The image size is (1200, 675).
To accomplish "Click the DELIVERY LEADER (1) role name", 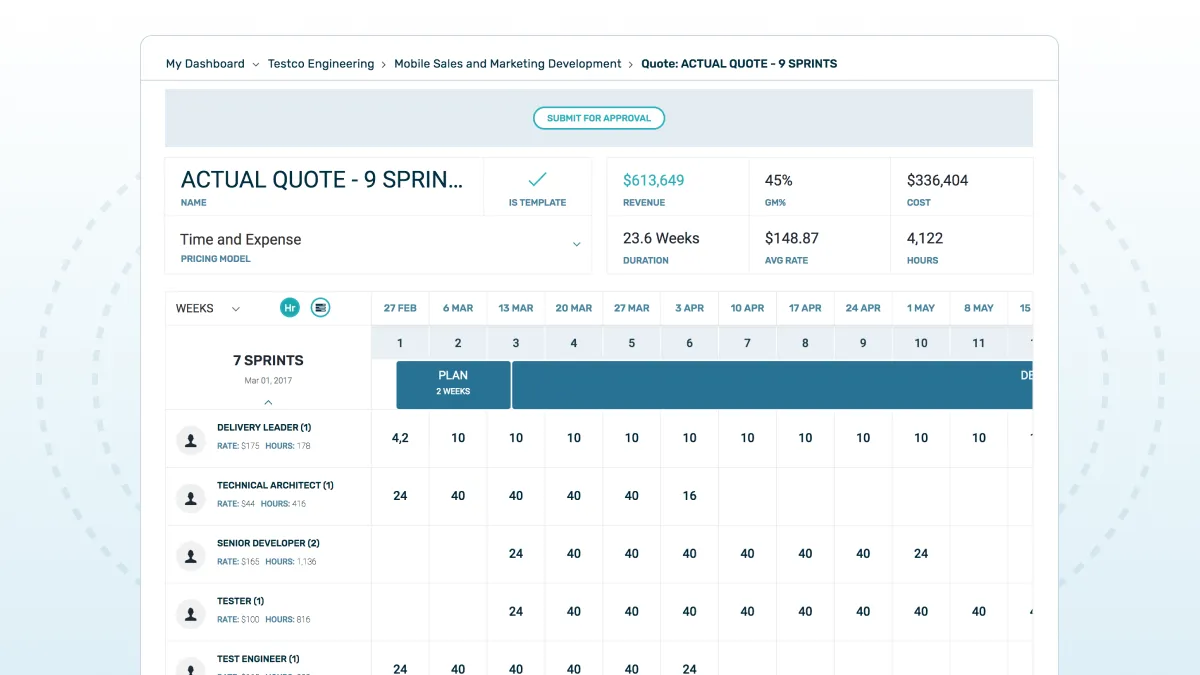I will coord(264,428).
